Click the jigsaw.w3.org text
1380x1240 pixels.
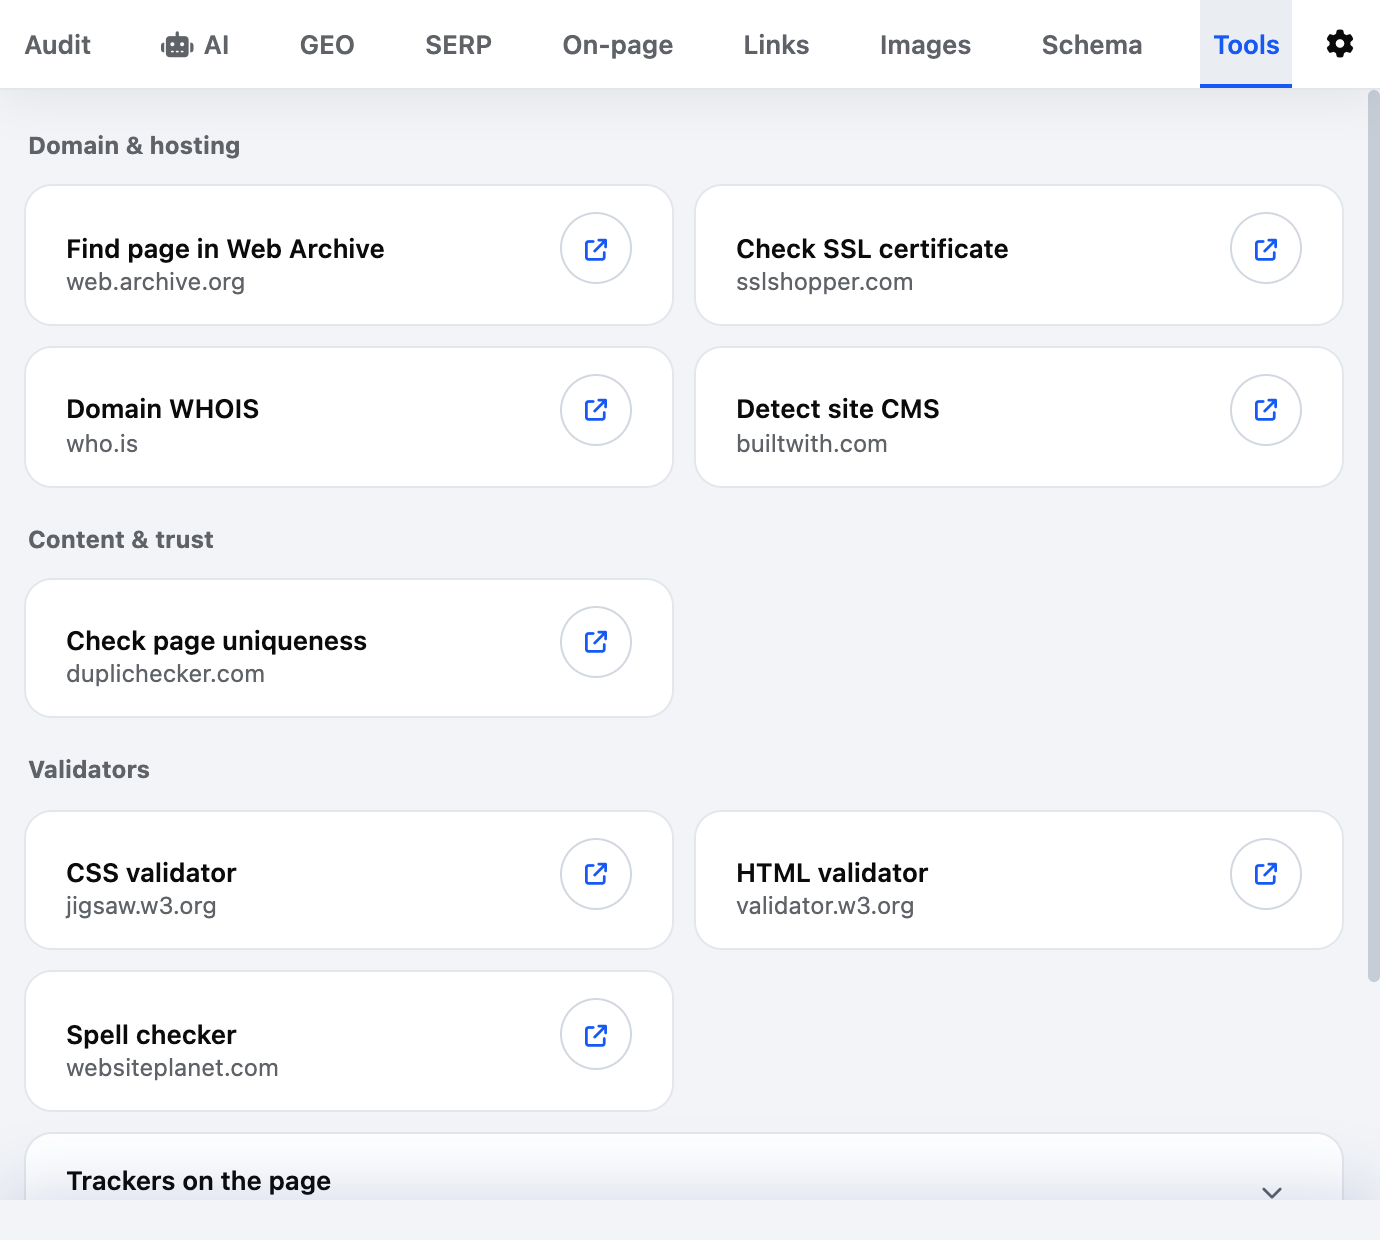tap(141, 906)
